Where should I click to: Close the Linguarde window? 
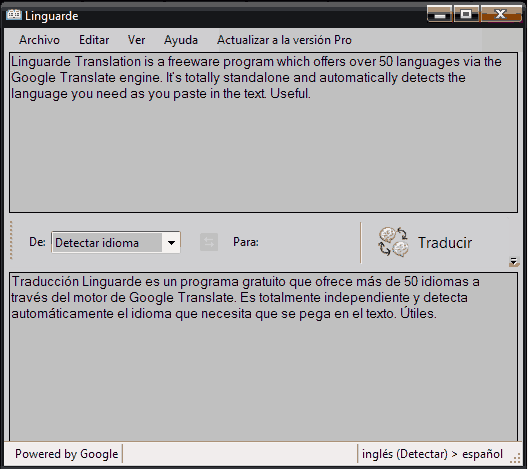tap(501, 14)
